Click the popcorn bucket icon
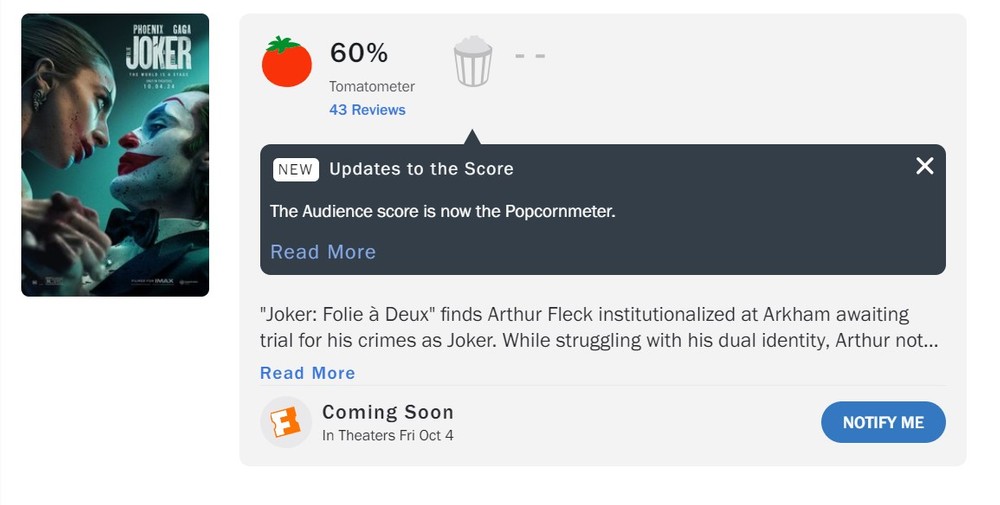The width and height of the screenshot is (1000, 505). [x=472, y=62]
